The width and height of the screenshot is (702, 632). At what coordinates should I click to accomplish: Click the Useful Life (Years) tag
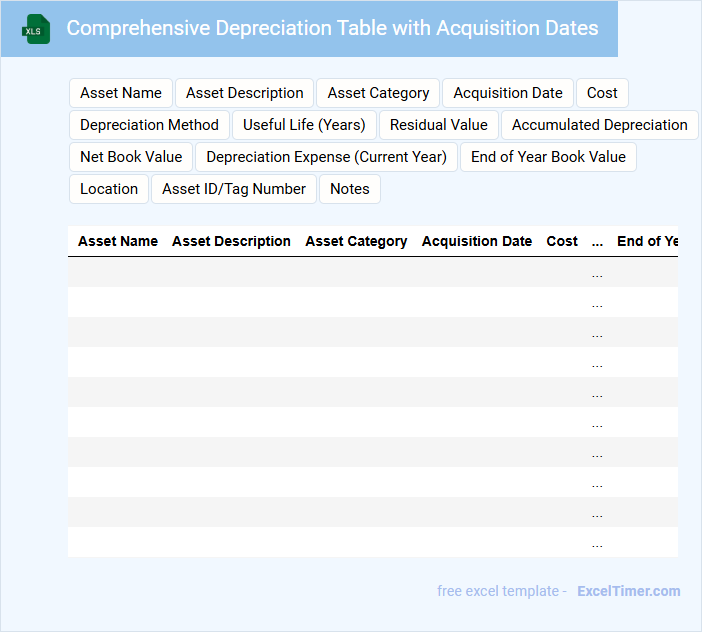304,125
